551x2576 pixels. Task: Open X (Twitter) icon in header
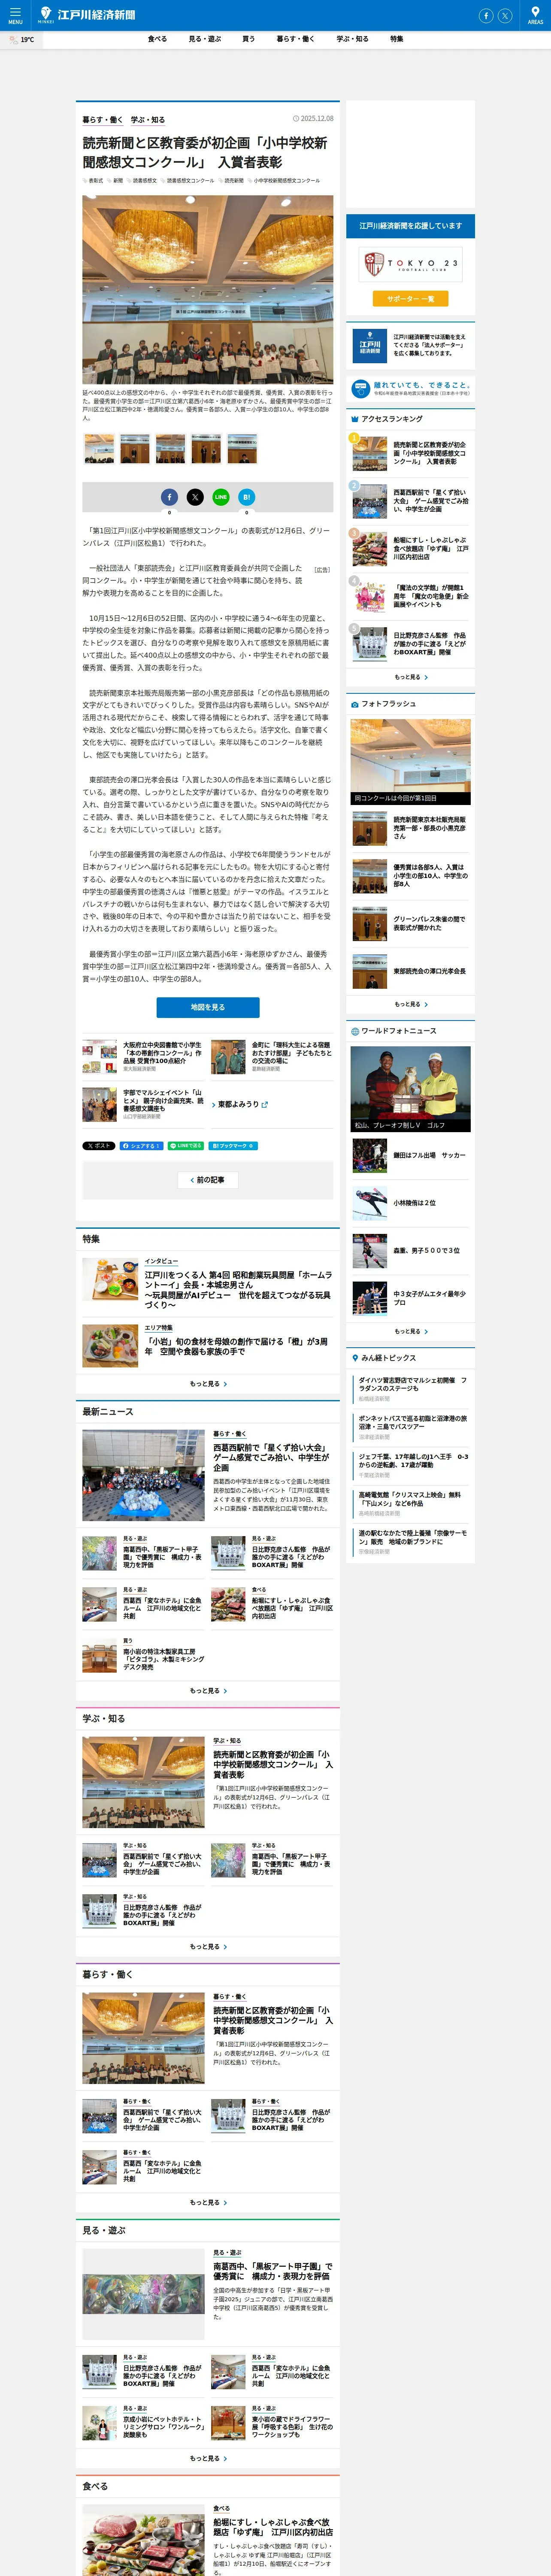pyautogui.click(x=505, y=16)
